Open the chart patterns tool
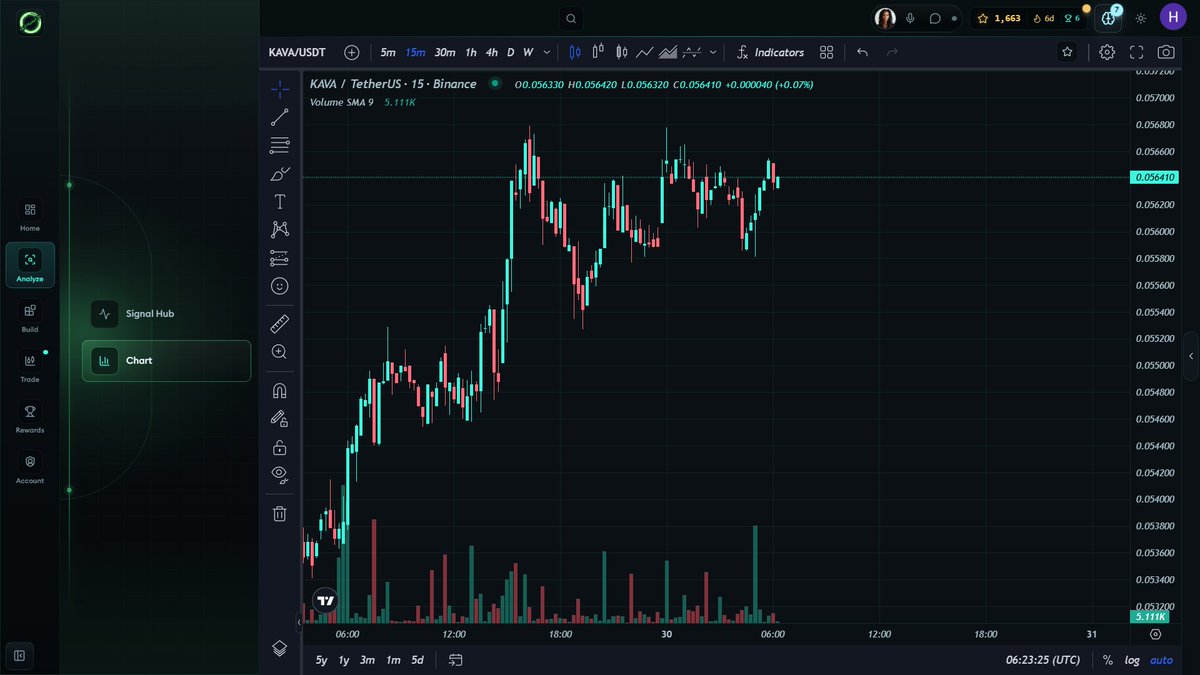This screenshot has height=675, width=1200. (x=280, y=230)
